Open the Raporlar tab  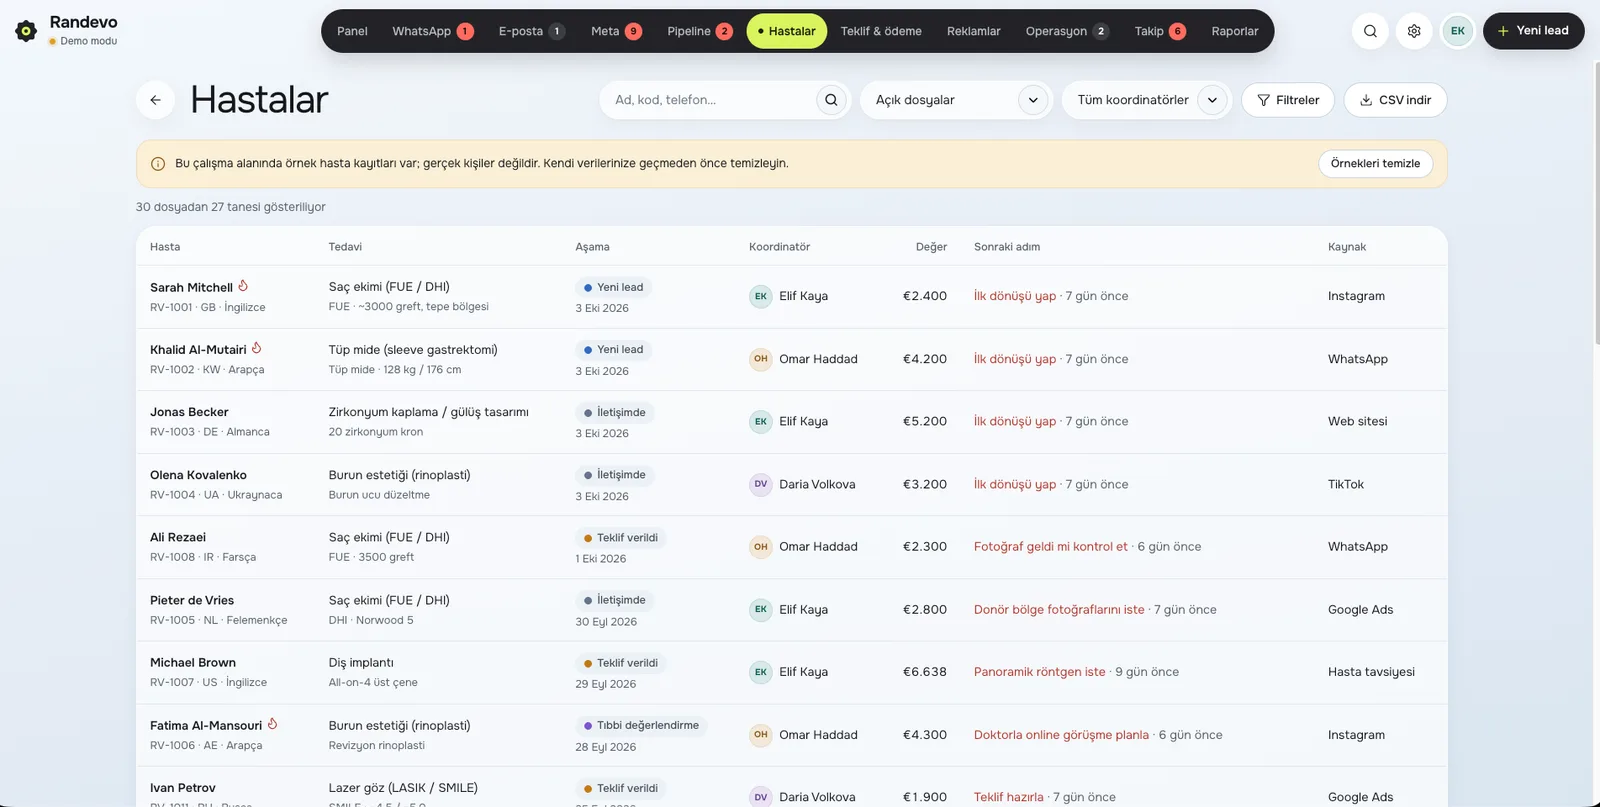(x=1235, y=31)
